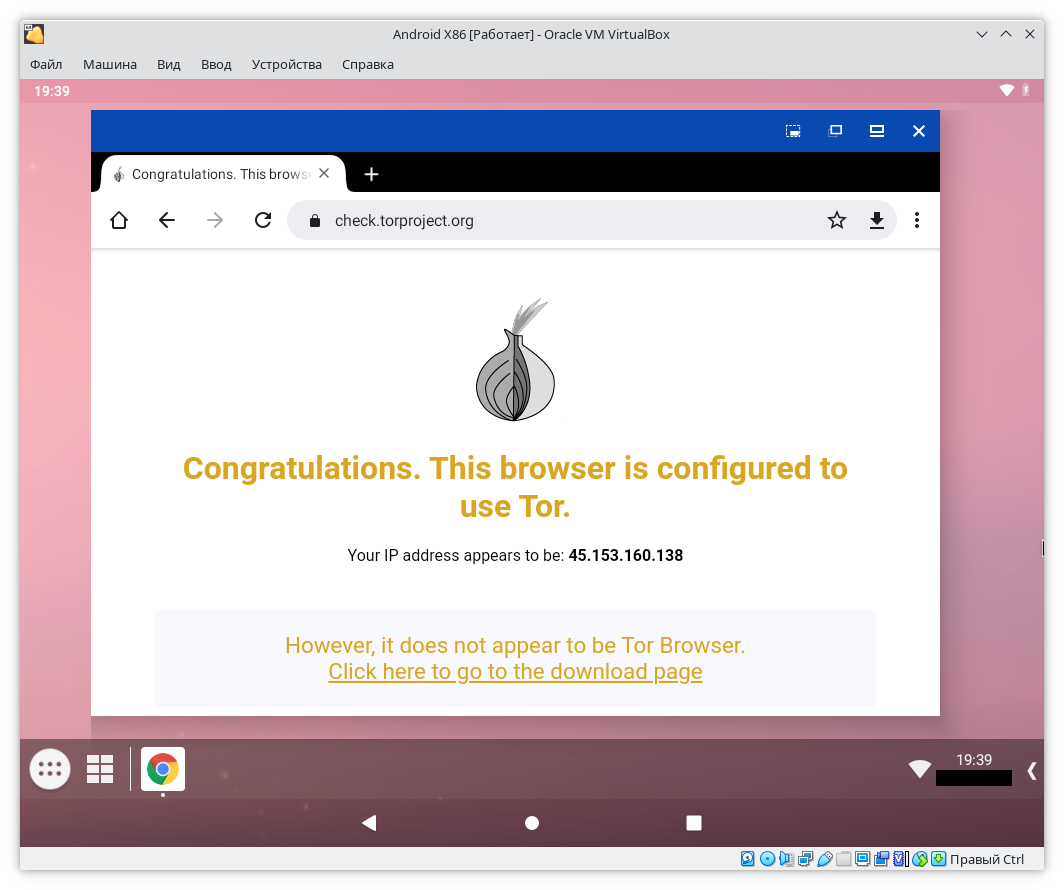Select the Congratulations browser tab
Image resolution: width=1064 pixels, height=890 pixels.
point(215,174)
